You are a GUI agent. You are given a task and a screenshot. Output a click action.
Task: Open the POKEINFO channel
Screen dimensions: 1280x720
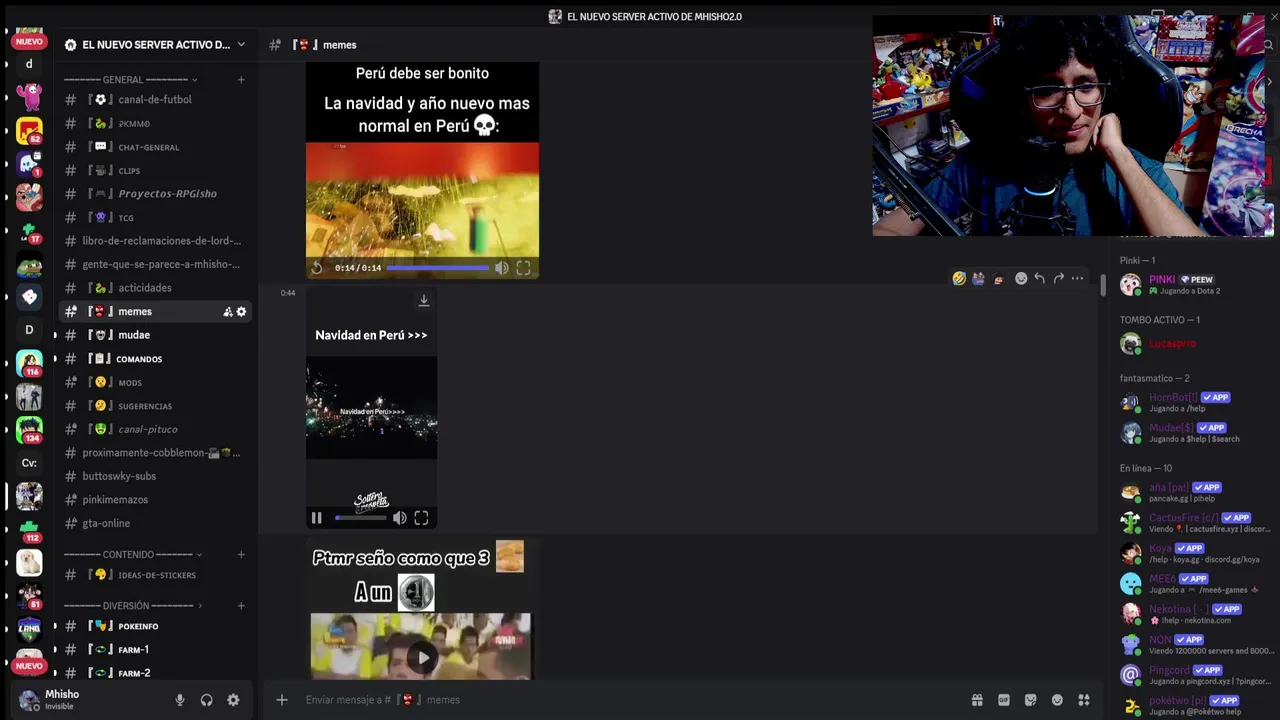click(x=153, y=626)
